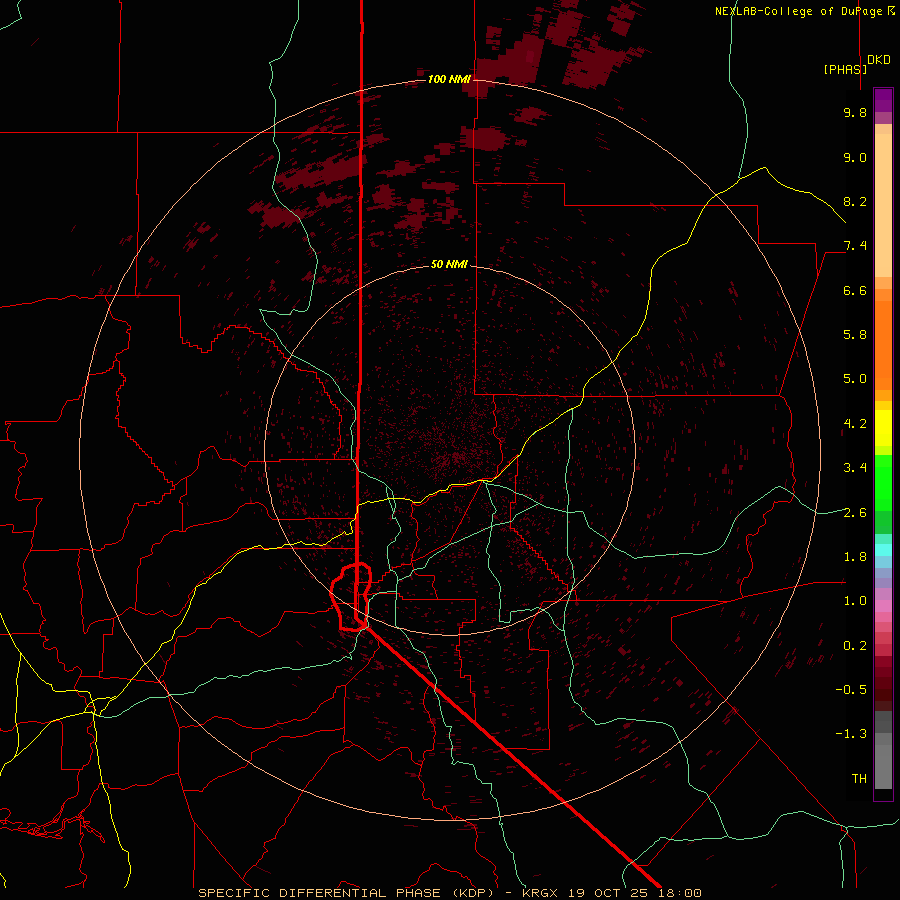900x900 pixels.
Task: Select the 0.2 legend value
Action: point(855,646)
